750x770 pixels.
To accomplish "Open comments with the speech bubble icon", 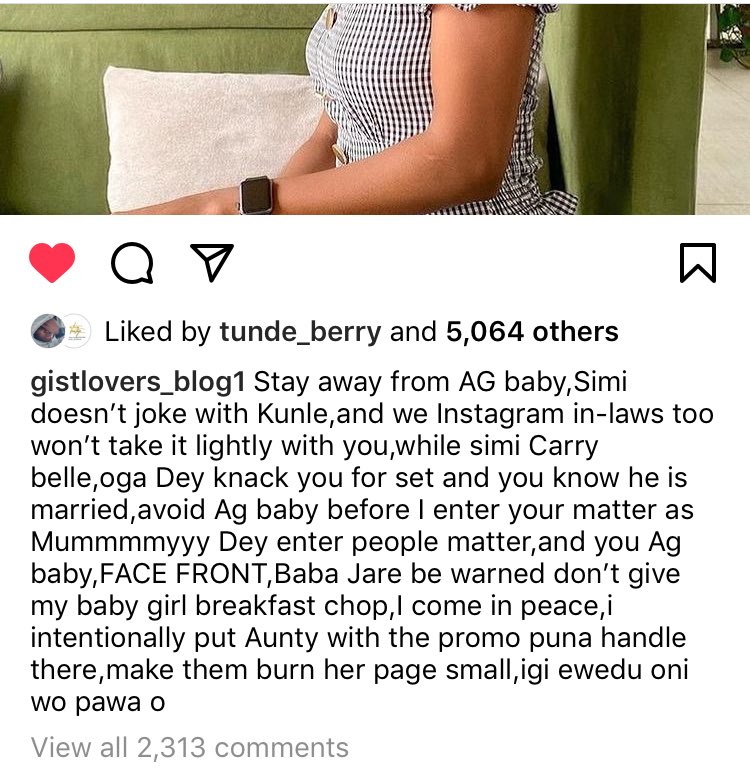I will pos(132,263).
